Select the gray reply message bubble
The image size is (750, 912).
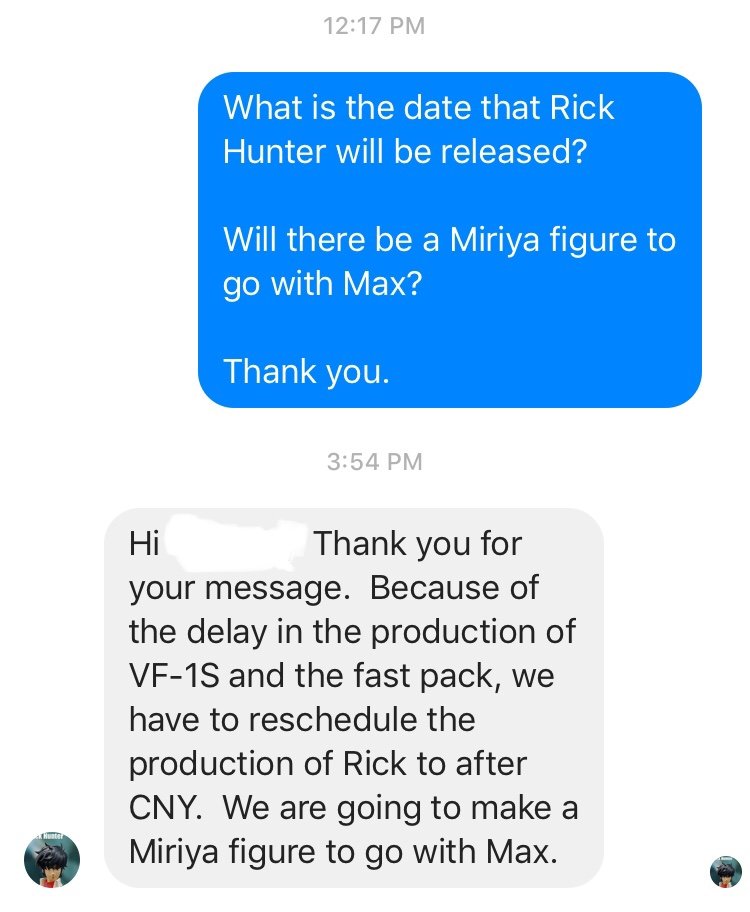pos(354,697)
